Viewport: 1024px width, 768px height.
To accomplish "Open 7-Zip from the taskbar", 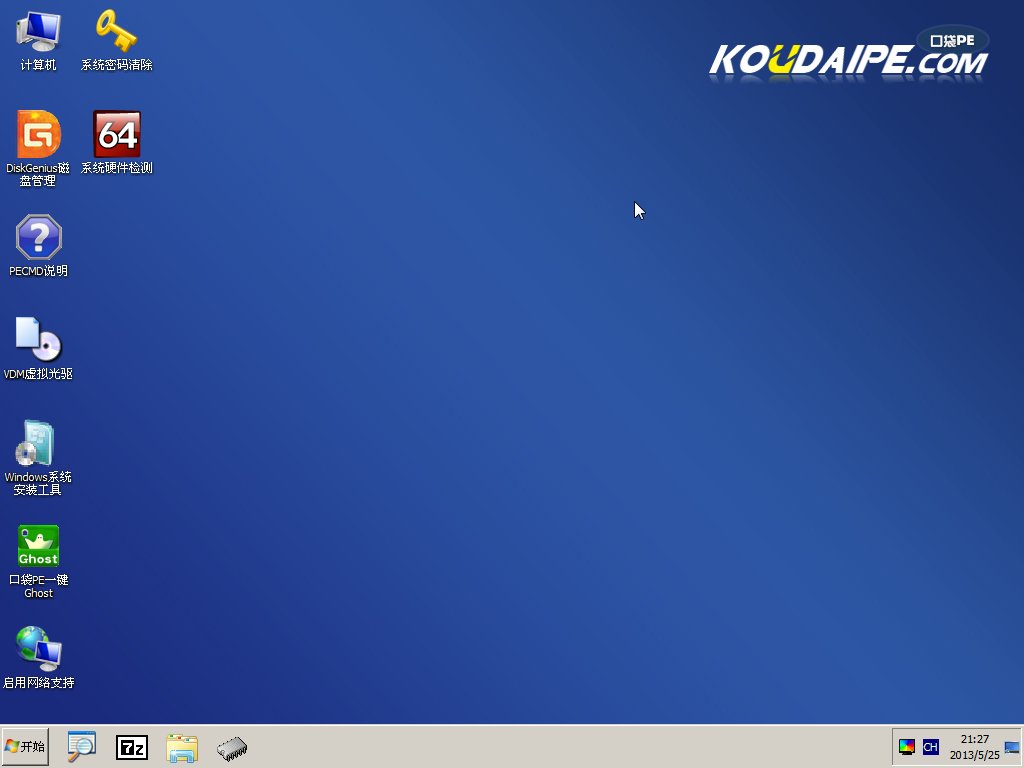I will [133, 747].
